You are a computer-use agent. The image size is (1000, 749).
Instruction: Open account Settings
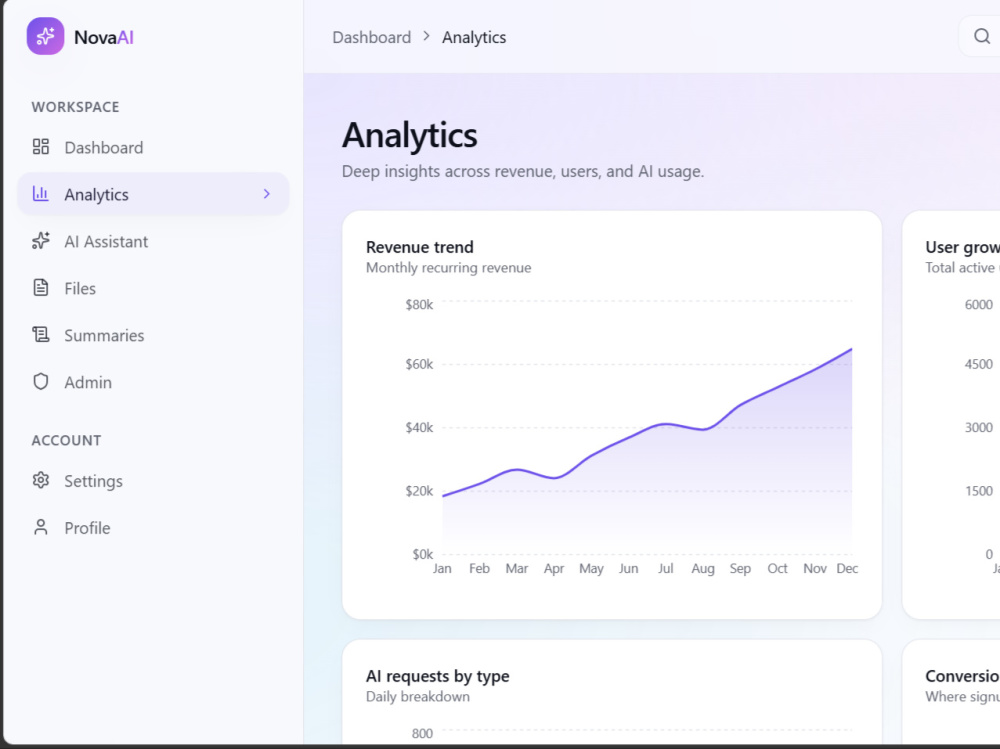(153, 480)
